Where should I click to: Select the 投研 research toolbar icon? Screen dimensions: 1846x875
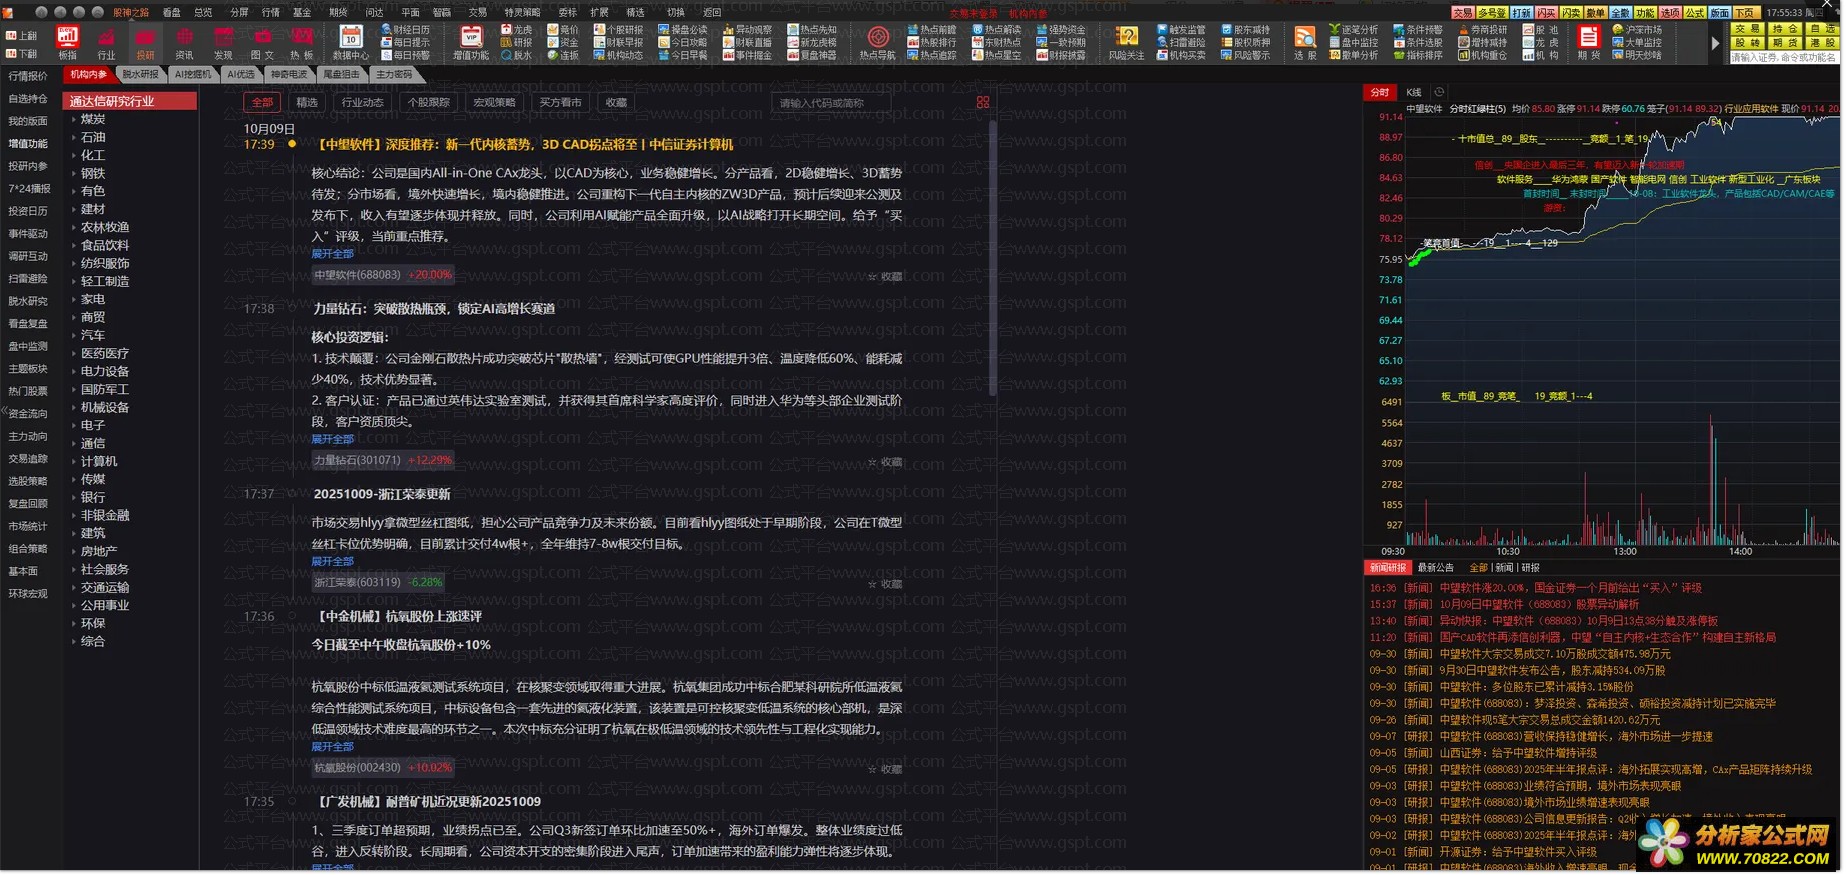point(146,43)
